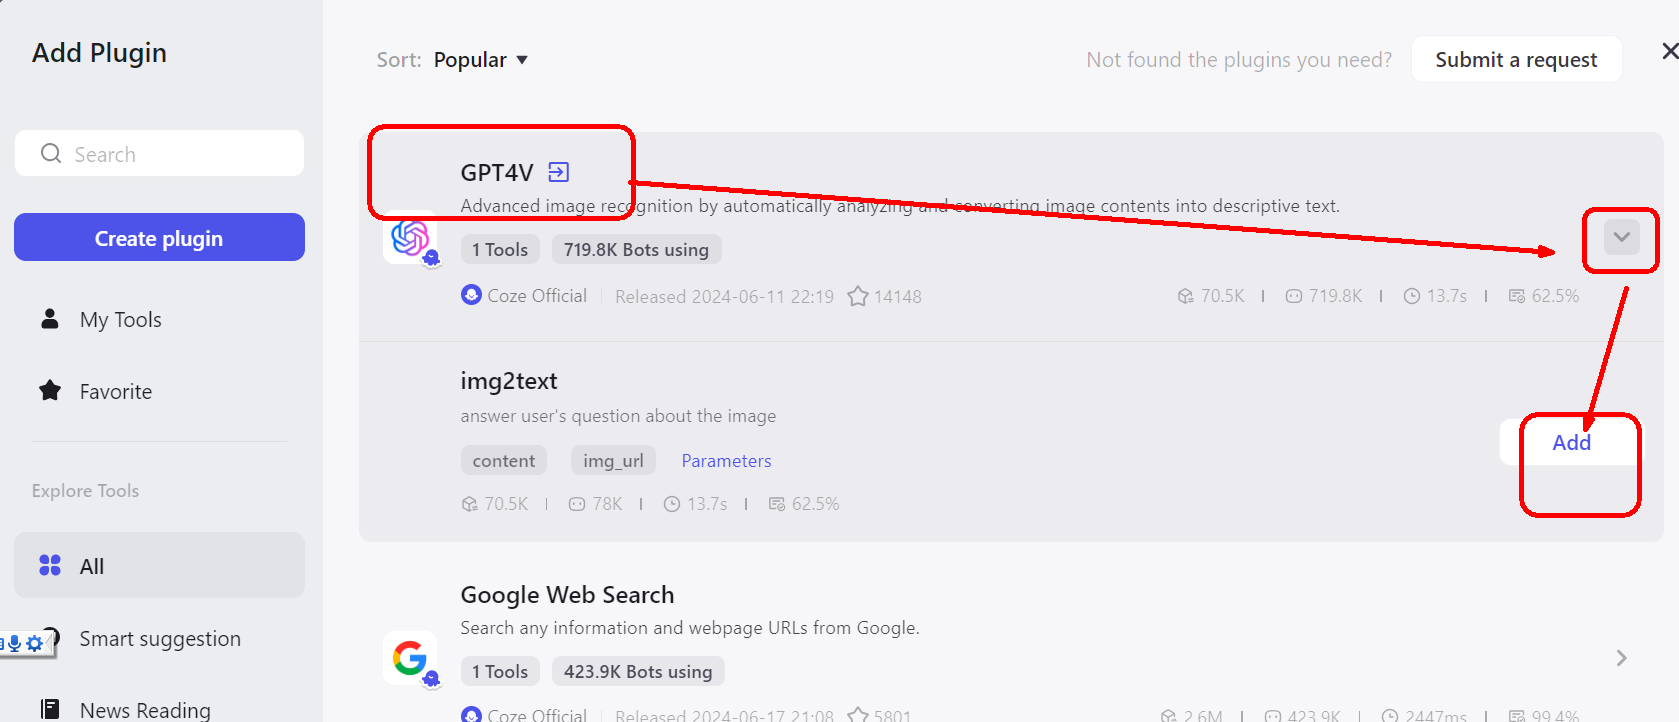Viewport: 1679px width, 722px height.
Task: Focus the plugin Search field
Action: pos(159,153)
